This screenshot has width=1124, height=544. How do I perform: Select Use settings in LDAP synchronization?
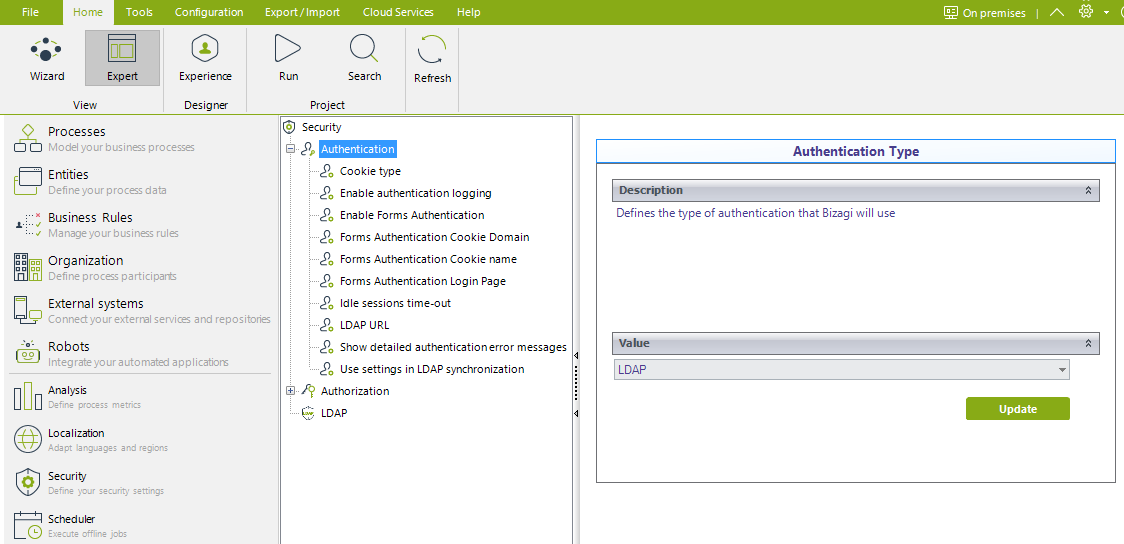[432, 369]
